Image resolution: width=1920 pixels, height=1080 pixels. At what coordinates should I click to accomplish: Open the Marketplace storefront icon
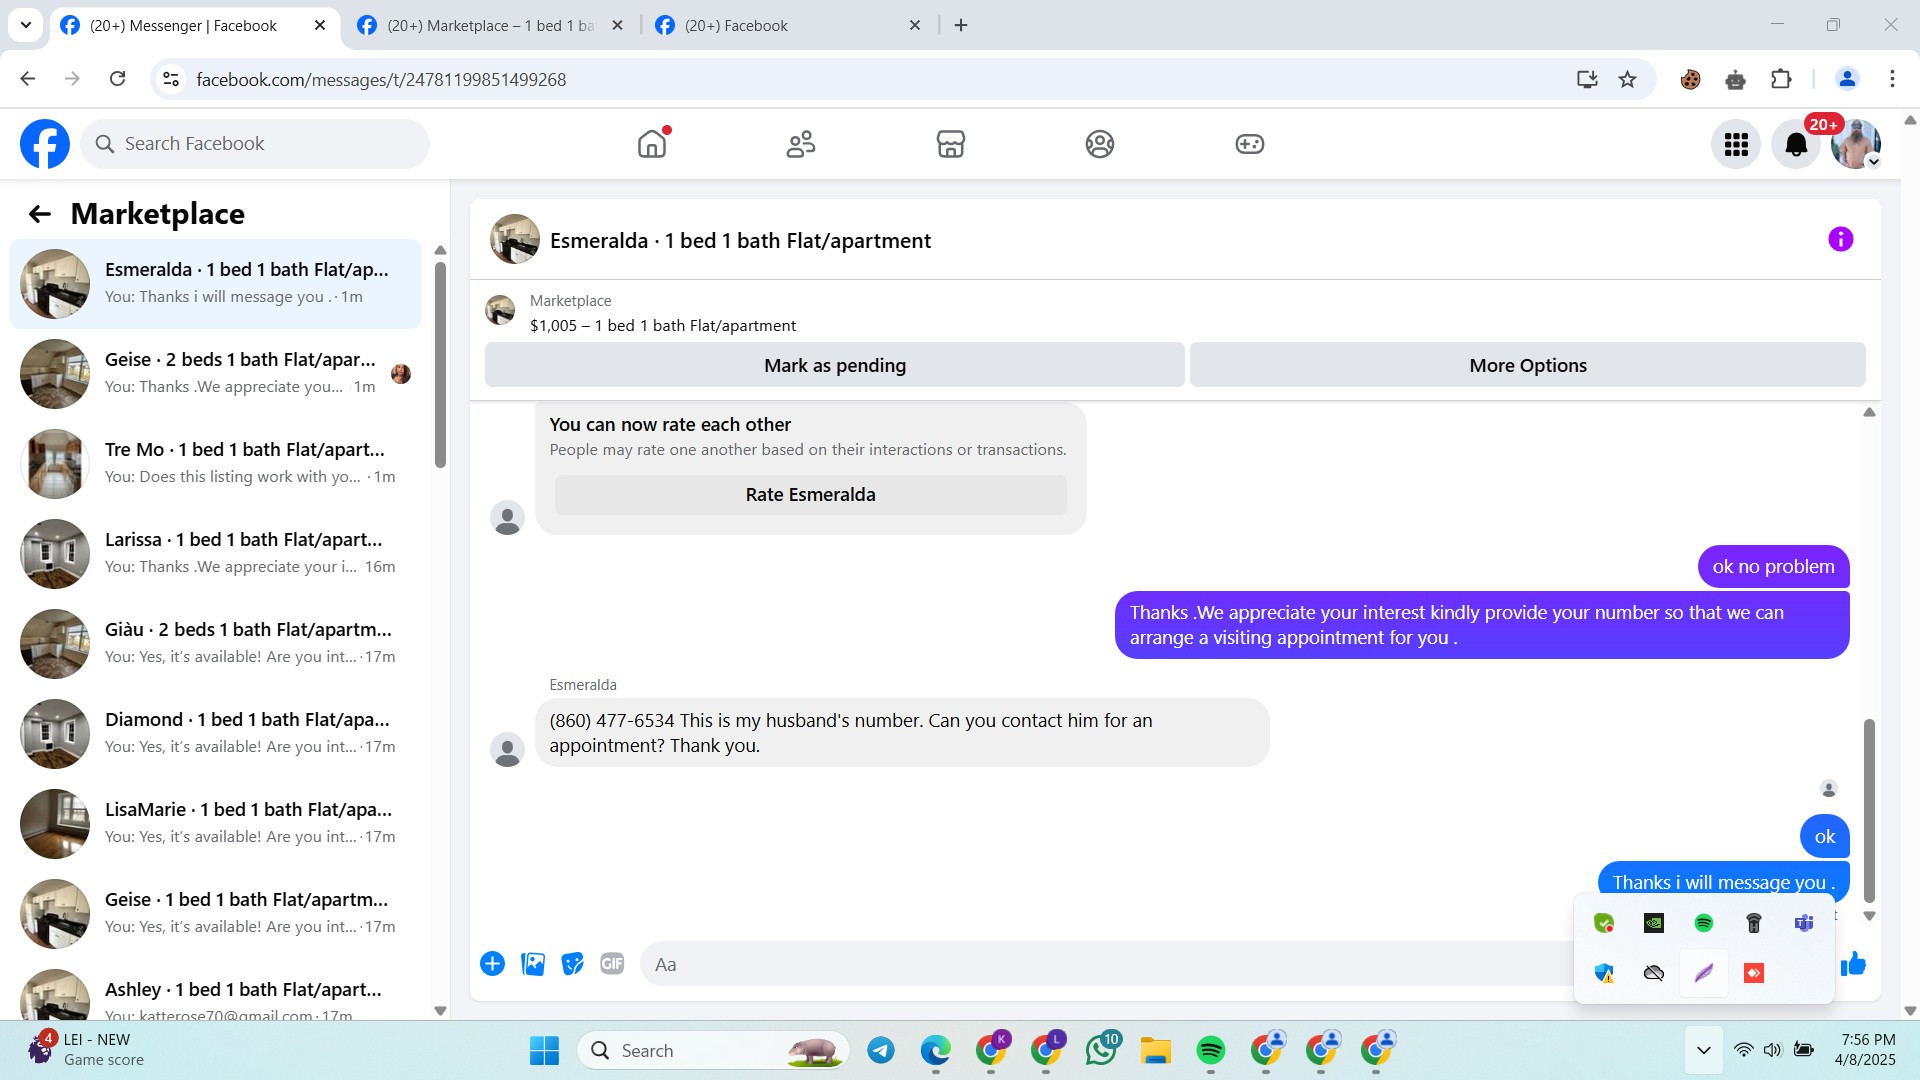tap(950, 144)
